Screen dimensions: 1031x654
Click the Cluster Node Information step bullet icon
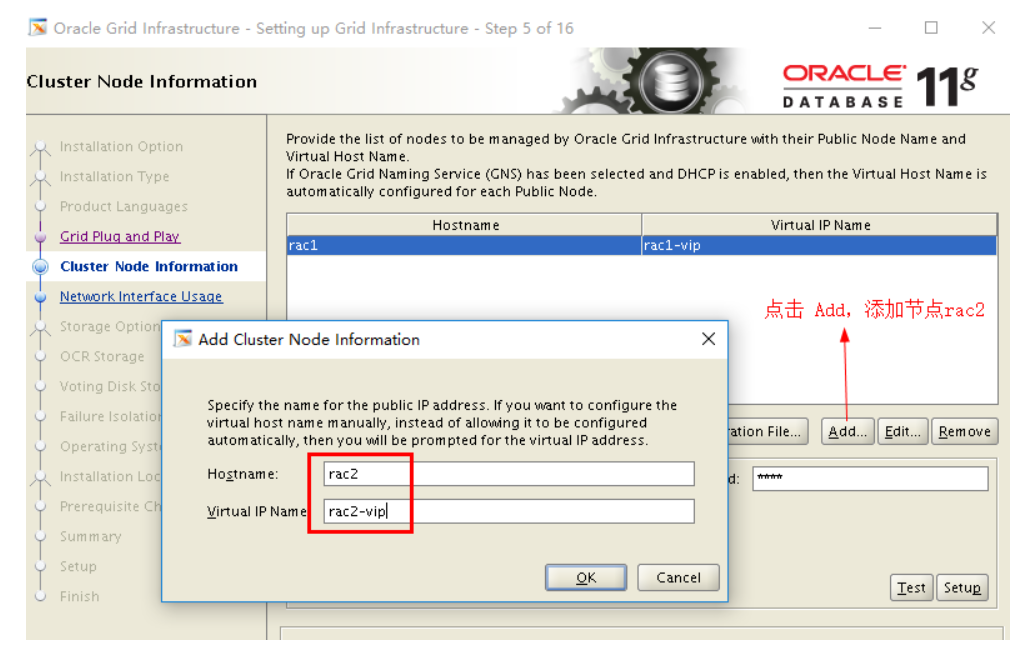coord(40,266)
